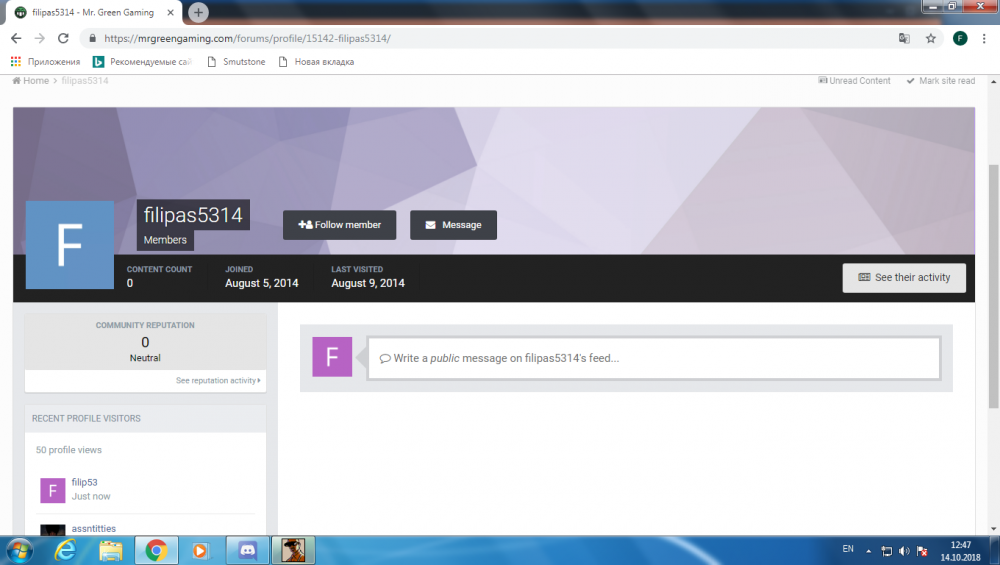Click the Google Translate icon in address bar
The image size is (1000, 565).
(904, 38)
